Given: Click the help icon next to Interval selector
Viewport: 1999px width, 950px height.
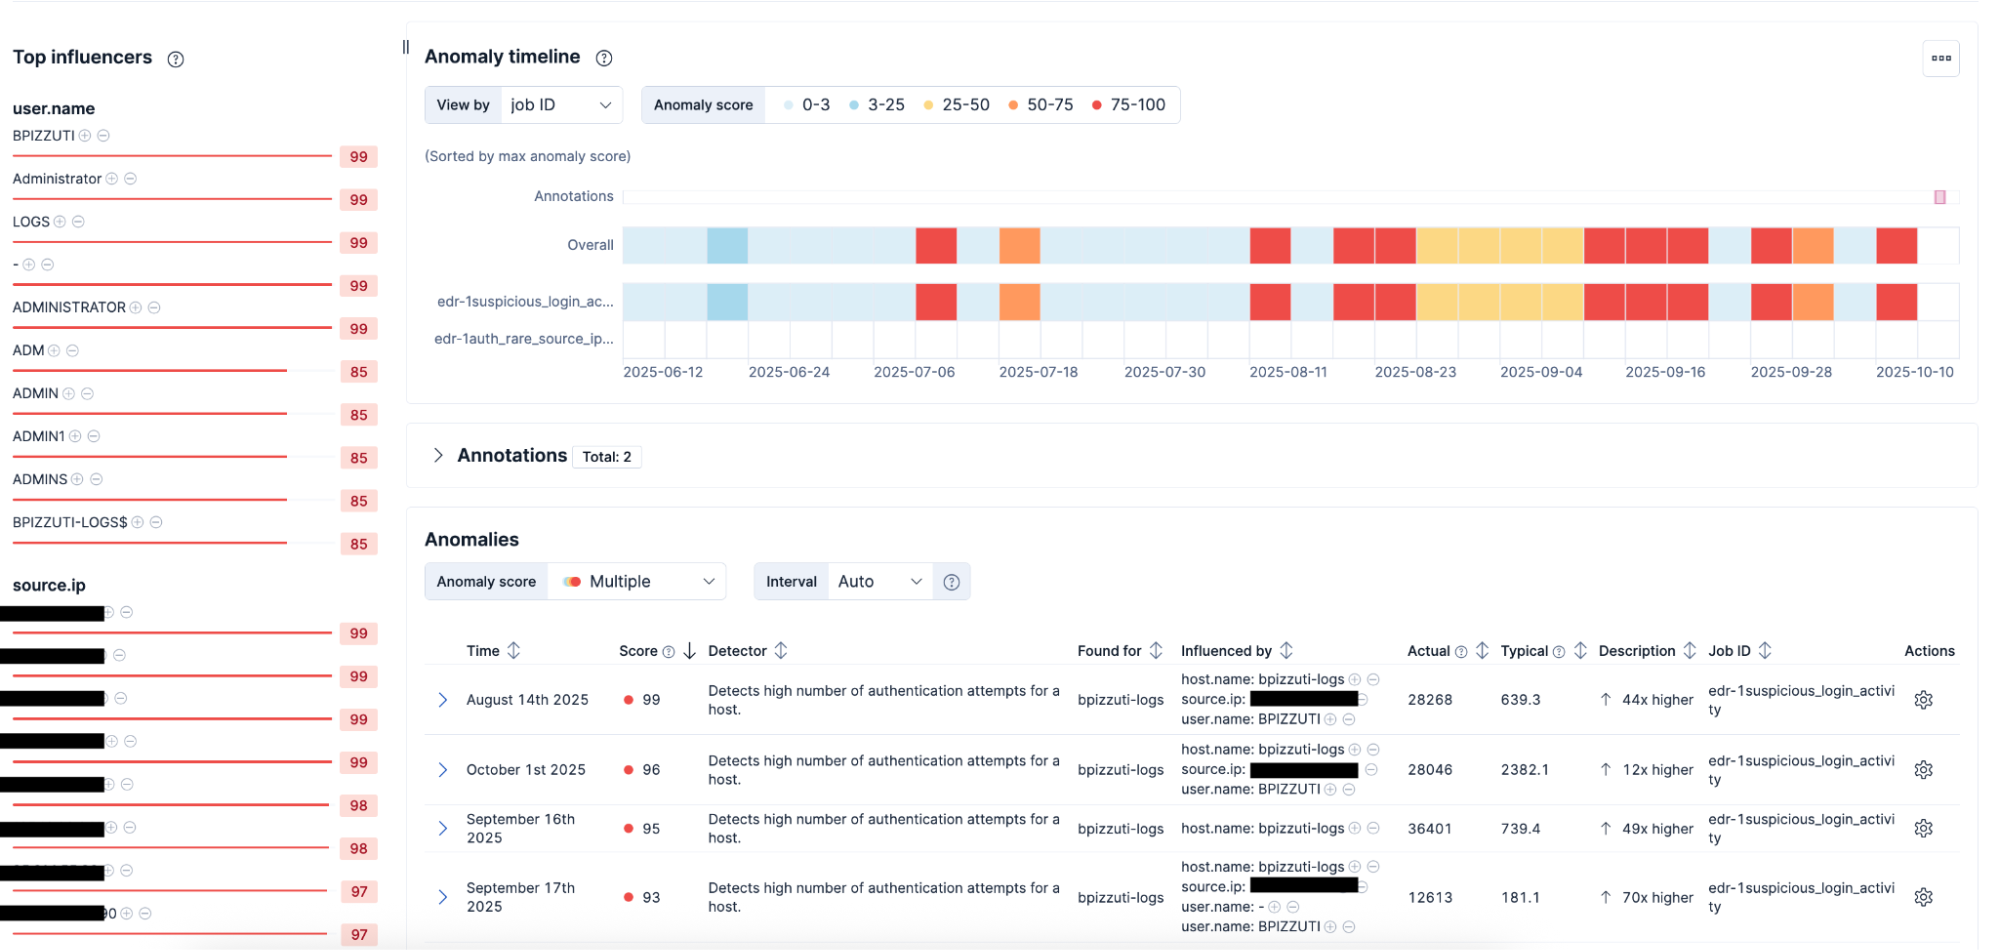Looking at the screenshot, I should pos(951,581).
